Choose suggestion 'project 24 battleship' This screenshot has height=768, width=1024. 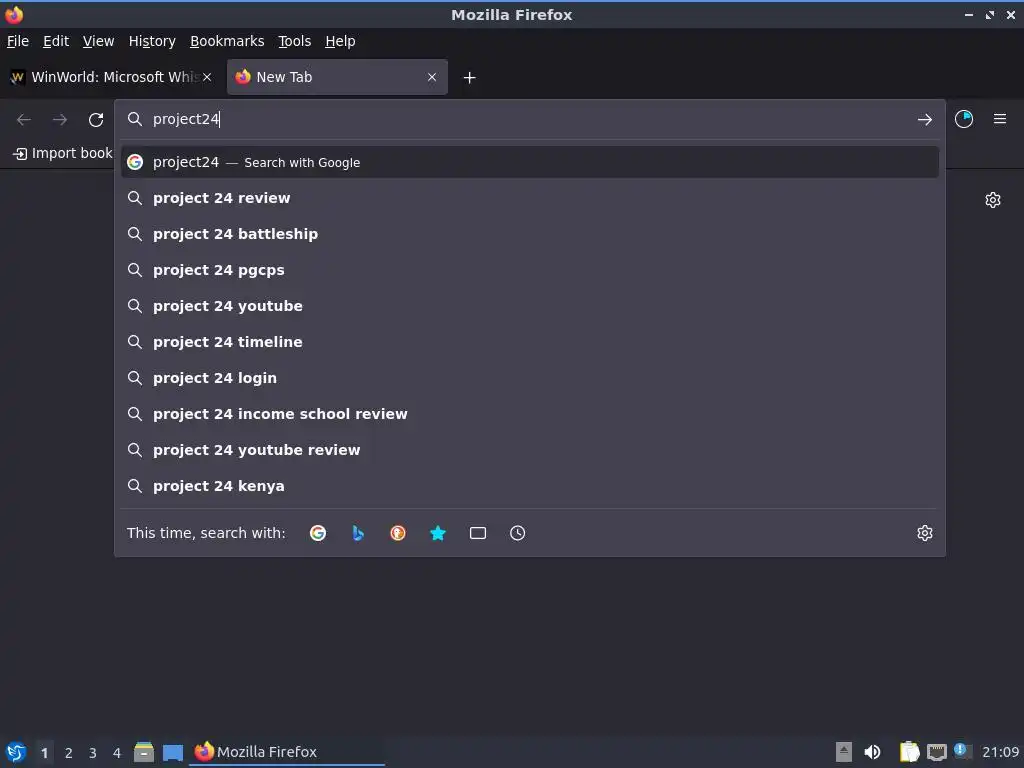point(530,234)
